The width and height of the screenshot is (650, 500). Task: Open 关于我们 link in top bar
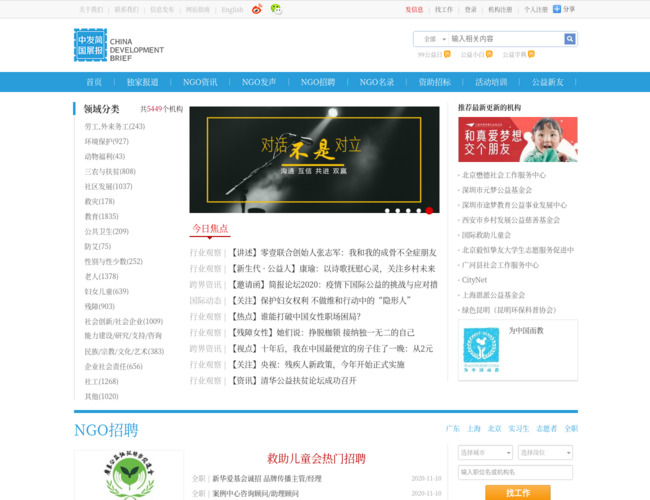click(x=91, y=10)
